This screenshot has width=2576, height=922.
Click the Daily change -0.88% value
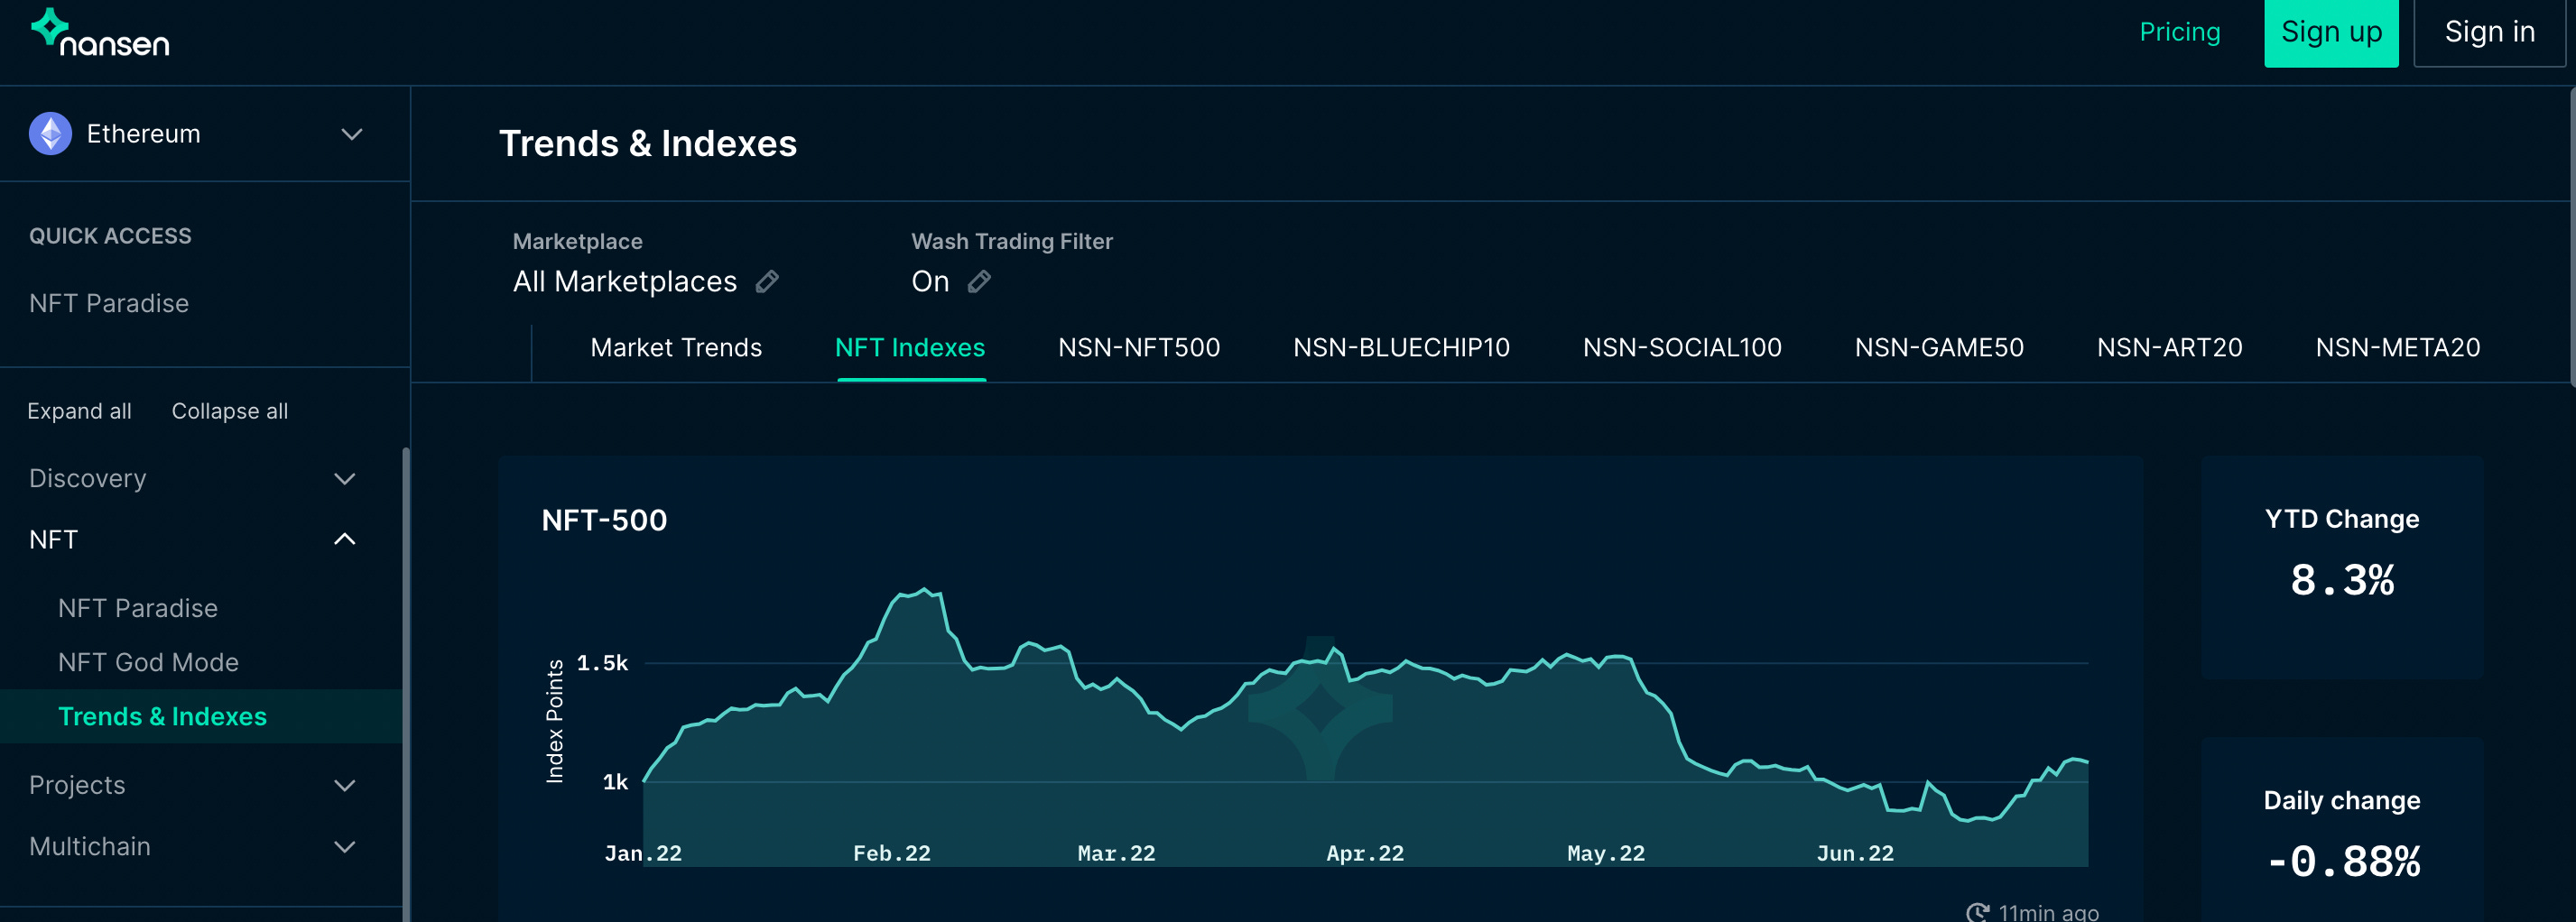(2342, 862)
